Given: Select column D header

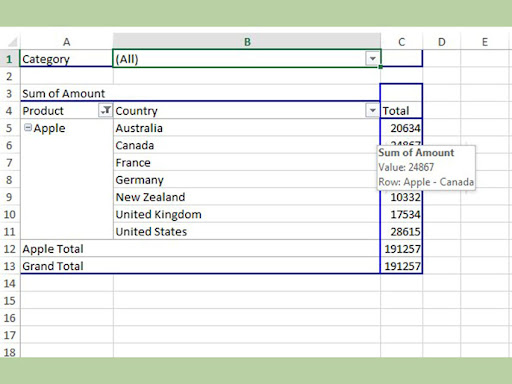Looking at the screenshot, I should coord(442,42).
